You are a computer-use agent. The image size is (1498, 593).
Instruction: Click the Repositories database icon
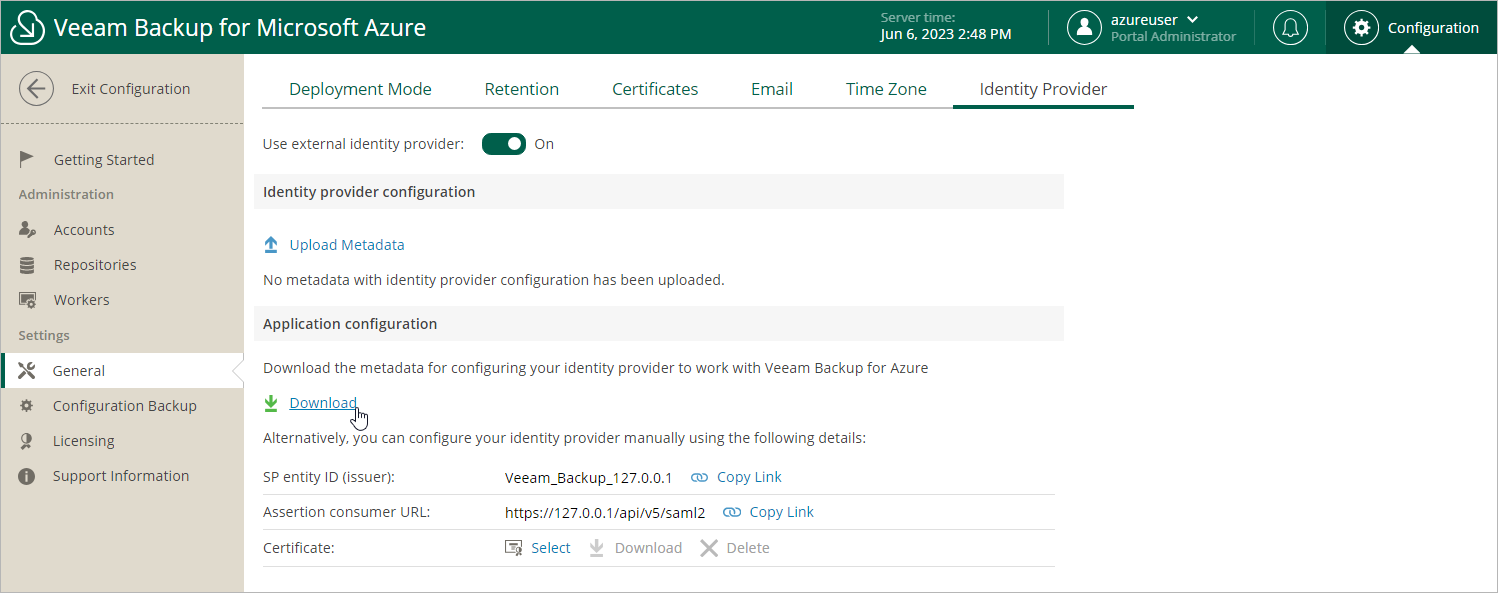pos(27,265)
